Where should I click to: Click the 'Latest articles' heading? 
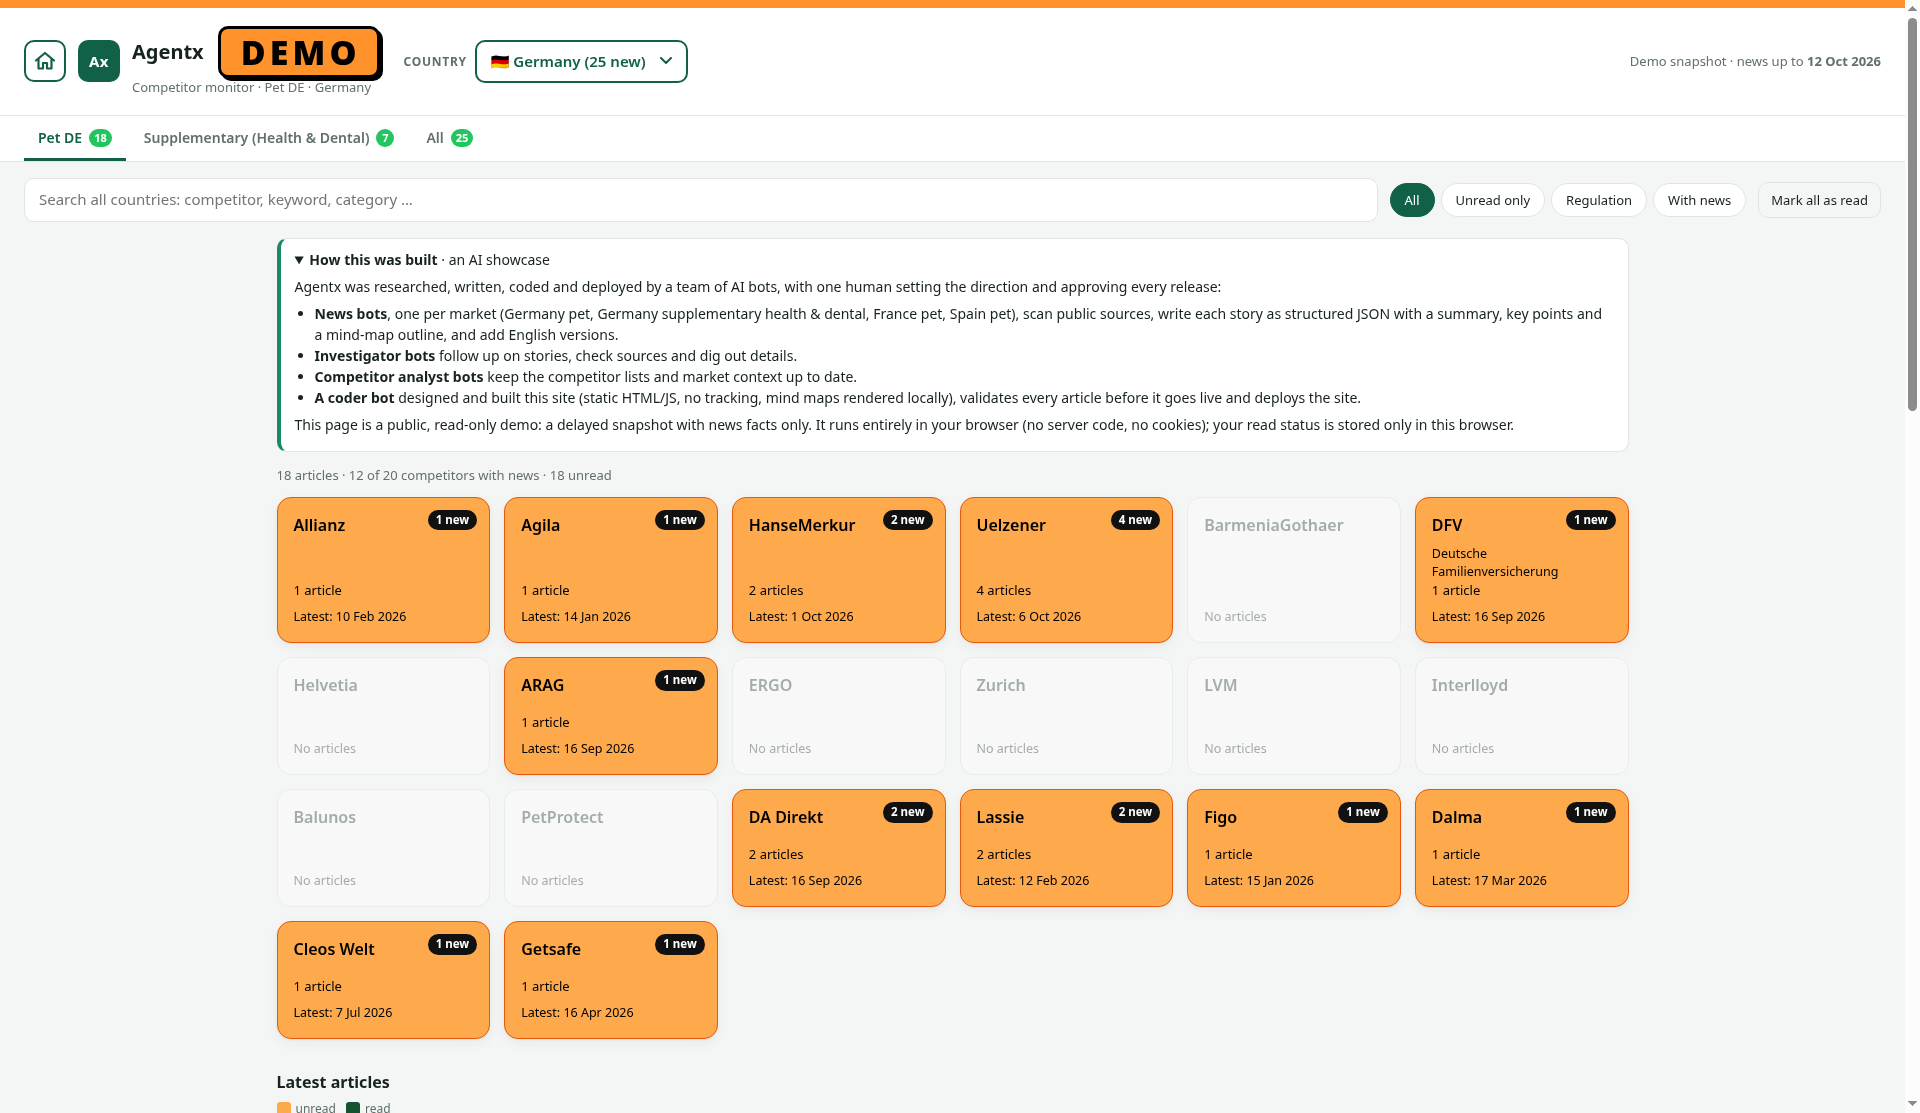point(333,1082)
